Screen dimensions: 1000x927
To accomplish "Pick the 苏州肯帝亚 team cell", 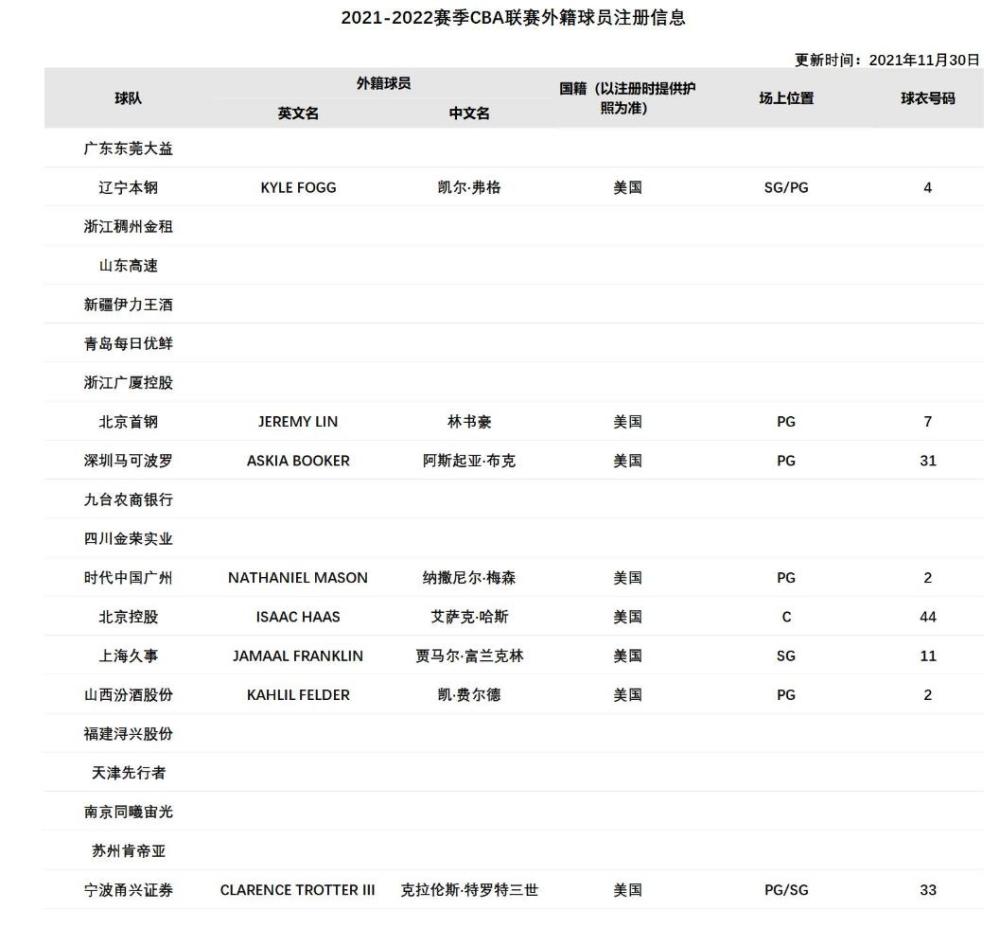I will 128,851.
